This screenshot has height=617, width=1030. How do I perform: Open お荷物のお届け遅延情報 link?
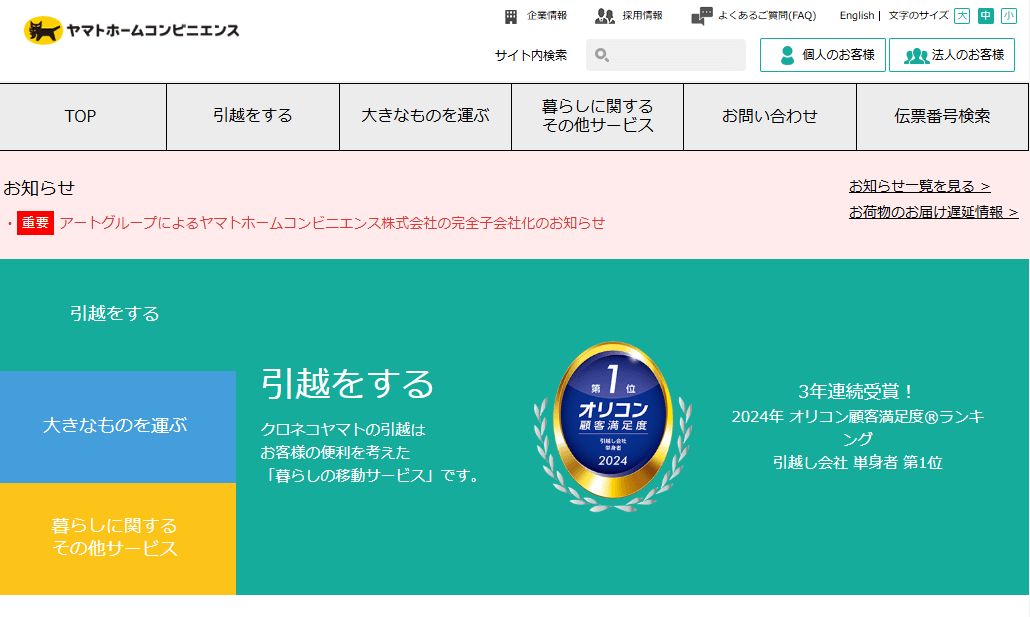pyautogui.click(x=933, y=212)
